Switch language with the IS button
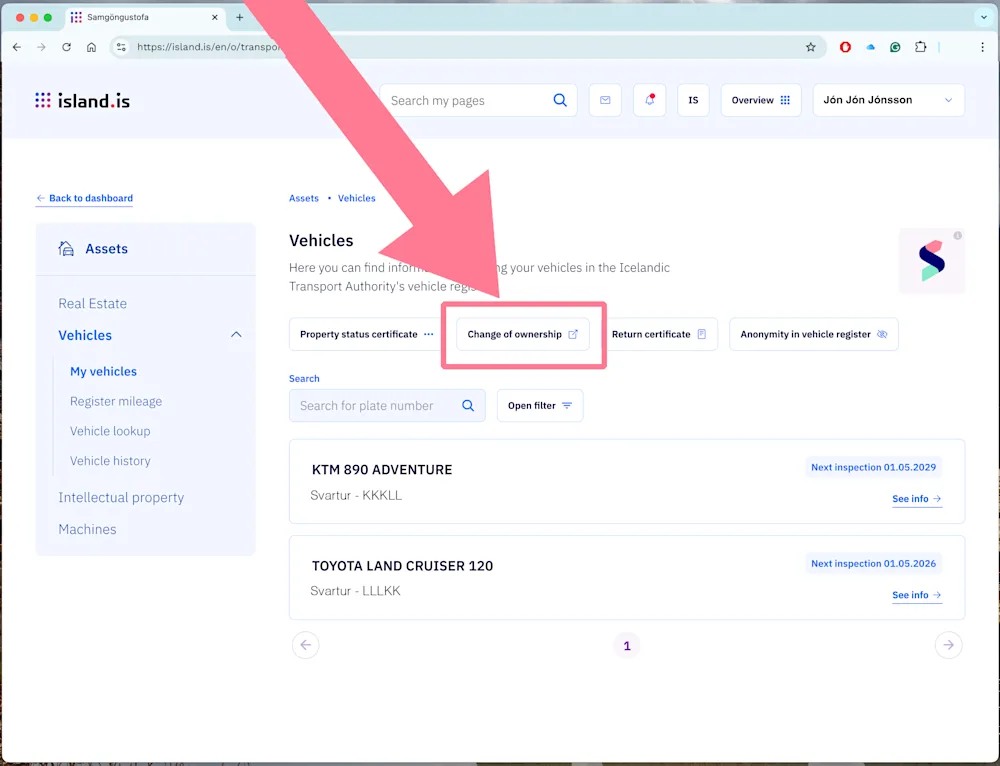The width and height of the screenshot is (1000, 766). [x=693, y=100]
